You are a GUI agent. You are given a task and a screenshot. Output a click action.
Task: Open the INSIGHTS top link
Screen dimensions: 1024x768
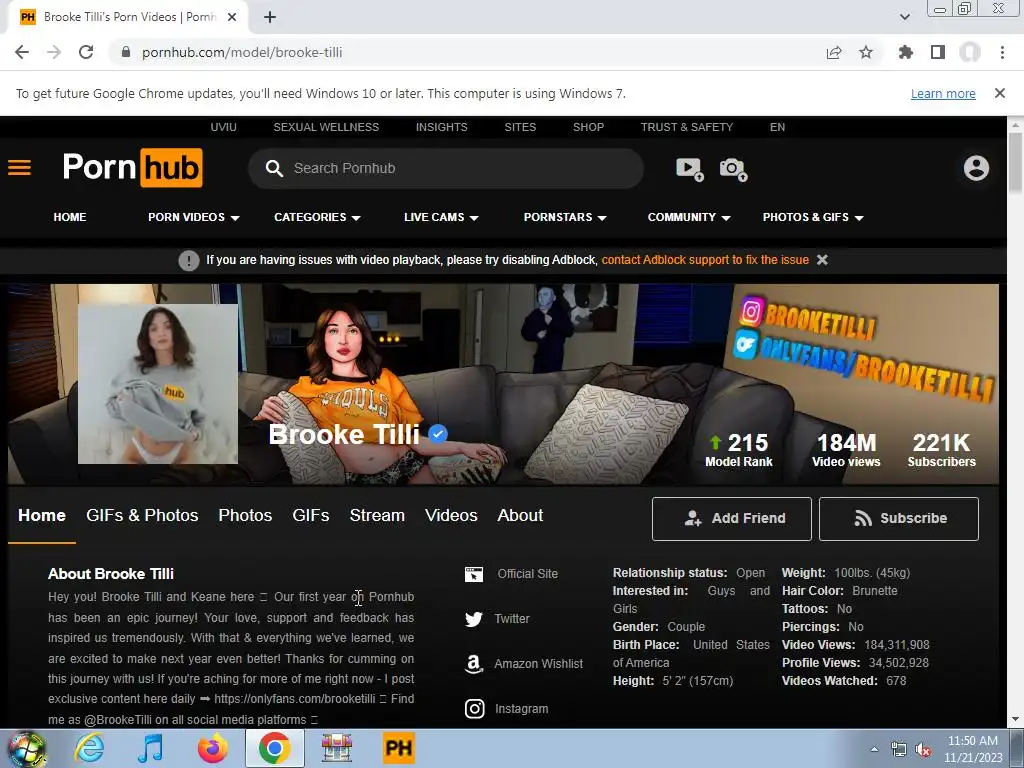point(441,127)
